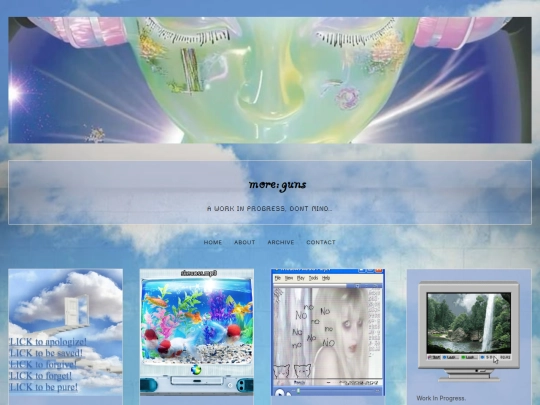Click the 'A WORK IN PROGRESS, DONT MIND..' subtitle

point(270,208)
